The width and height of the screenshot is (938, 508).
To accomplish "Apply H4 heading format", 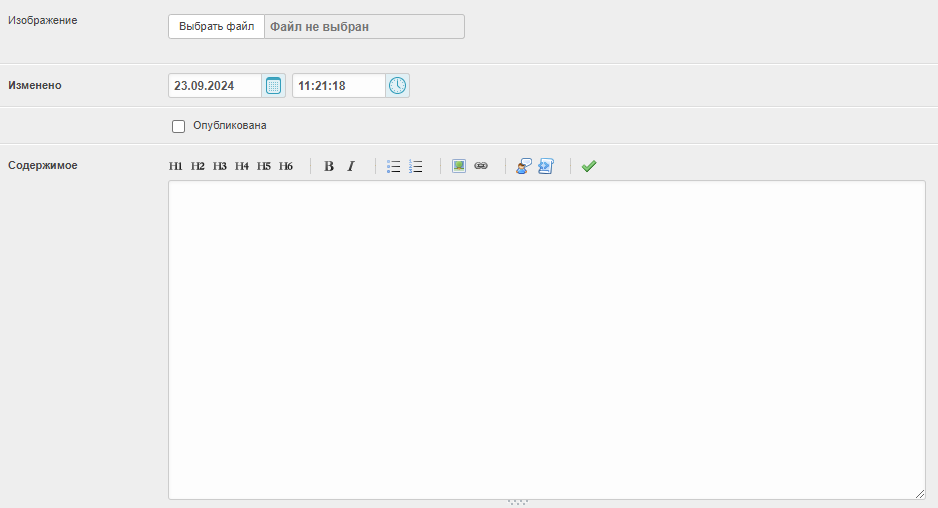I will pos(242,166).
